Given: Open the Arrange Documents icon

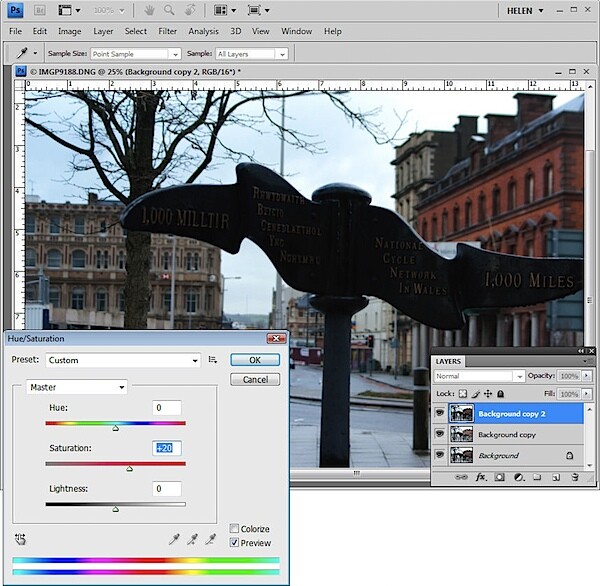Looking at the screenshot, I should tap(221, 10).
